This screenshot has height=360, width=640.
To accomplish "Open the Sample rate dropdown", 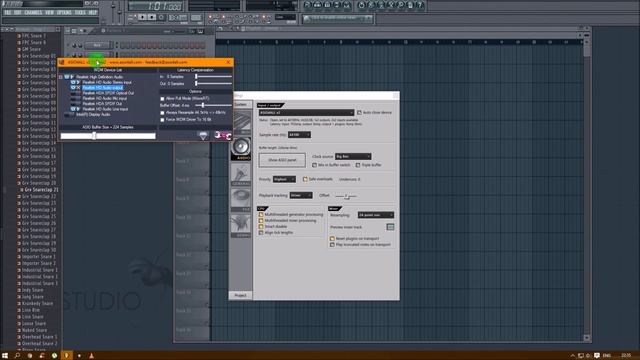I will coord(299,135).
